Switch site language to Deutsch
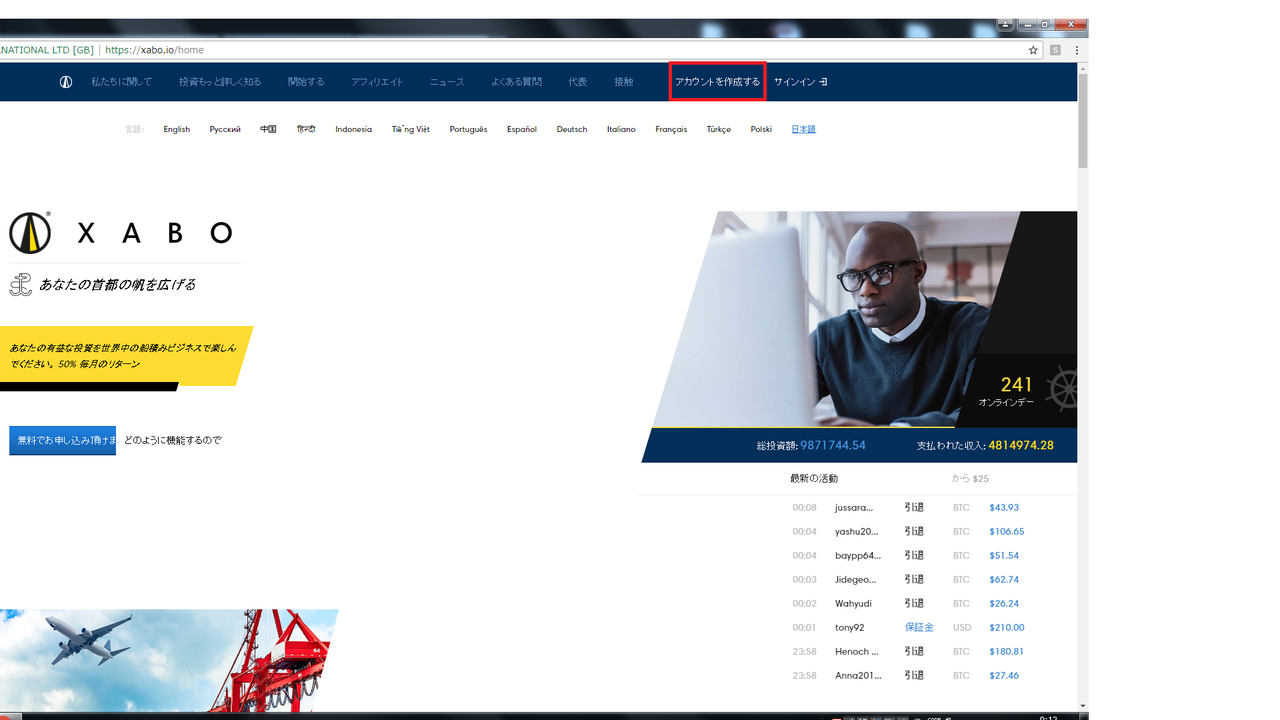The image size is (1280, 720). [x=572, y=129]
